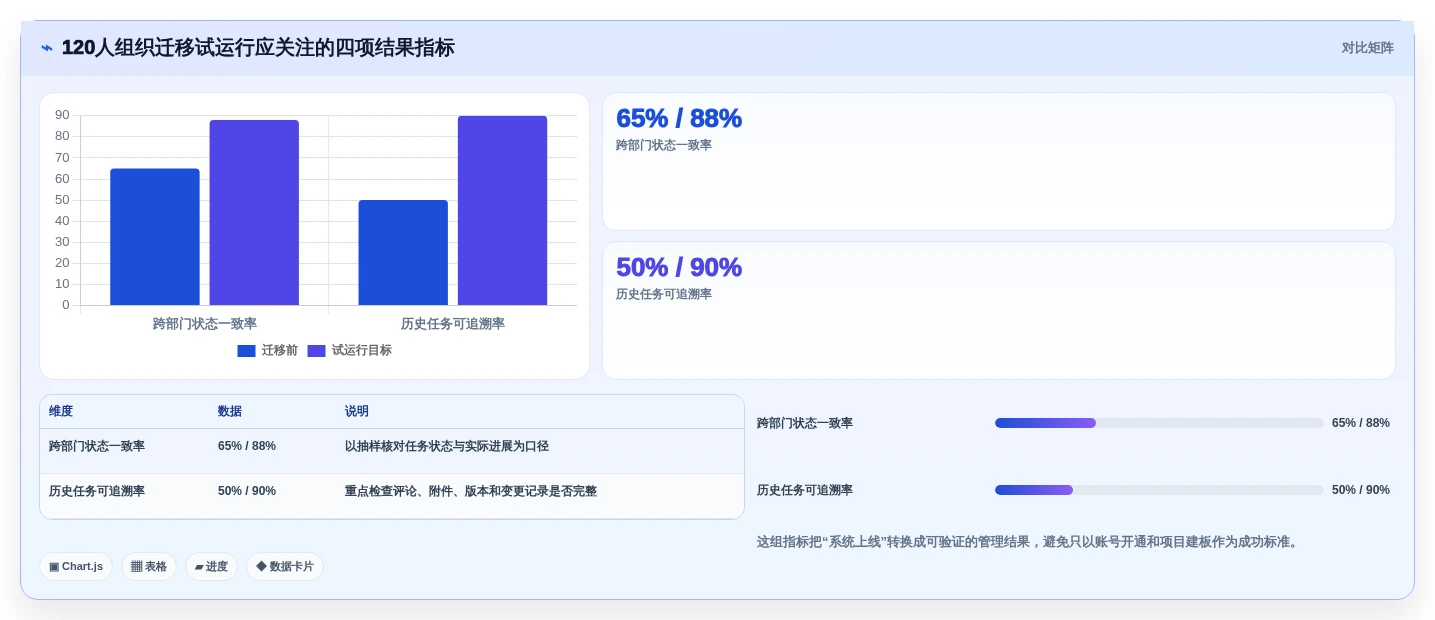This screenshot has width=1435, height=620.
Task: Click the 试运行目标 bar for 跨部门状态一致率
Action: pos(254,212)
